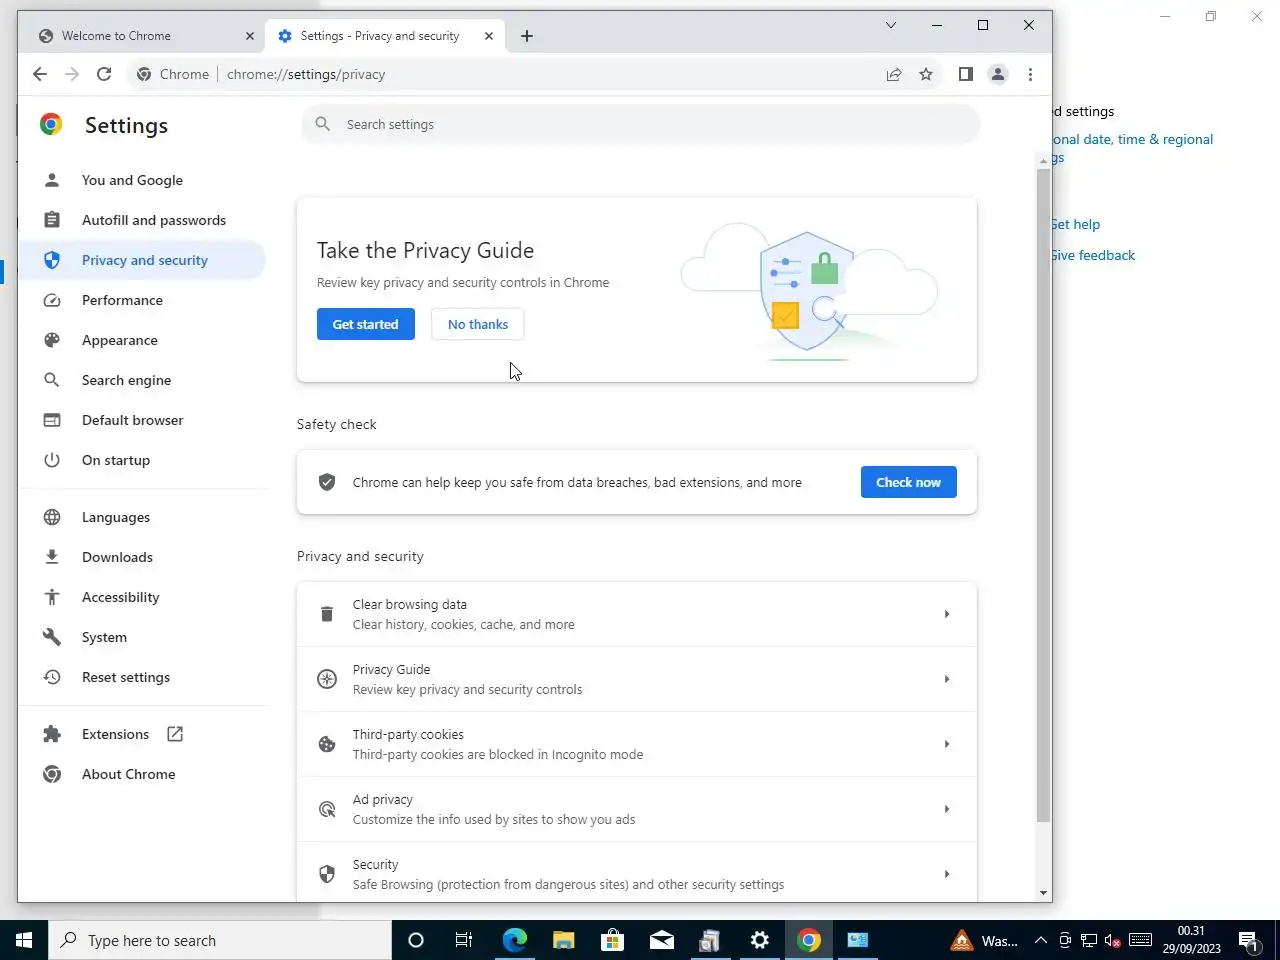Click the Default browser icon in sidebar

coord(52,420)
